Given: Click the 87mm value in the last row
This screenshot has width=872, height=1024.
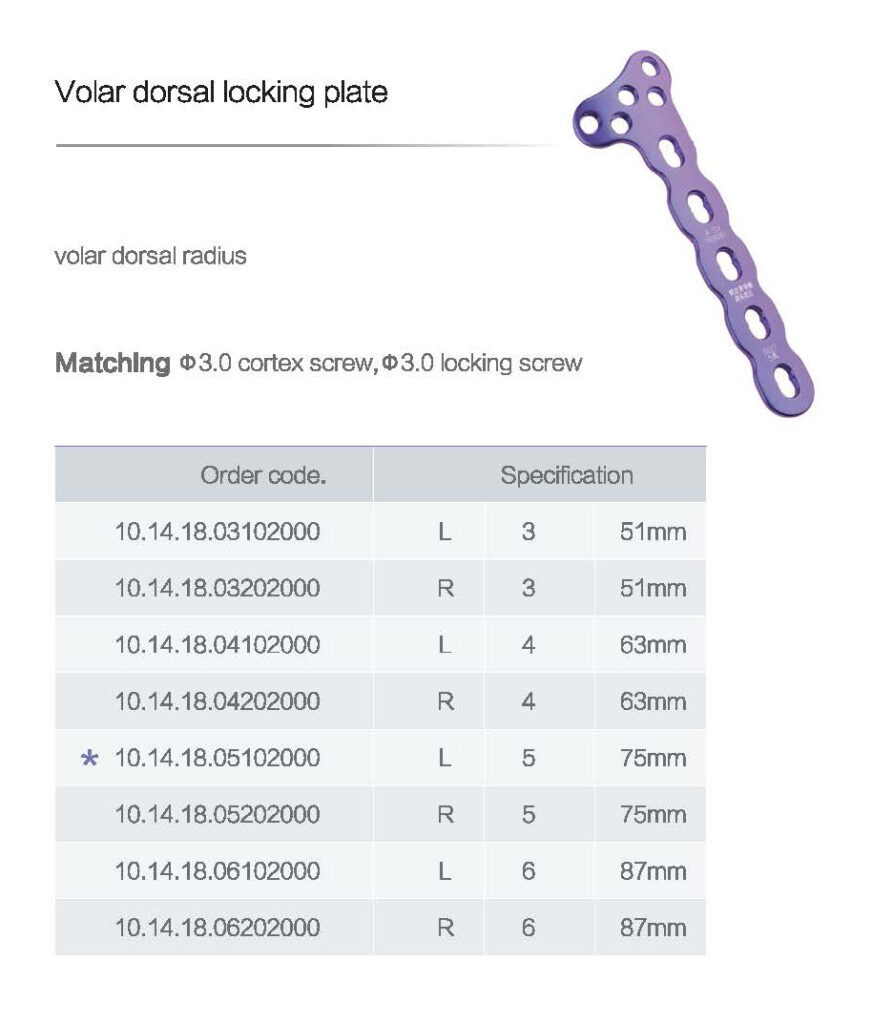Looking at the screenshot, I should pyautogui.click(x=653, y=927).
